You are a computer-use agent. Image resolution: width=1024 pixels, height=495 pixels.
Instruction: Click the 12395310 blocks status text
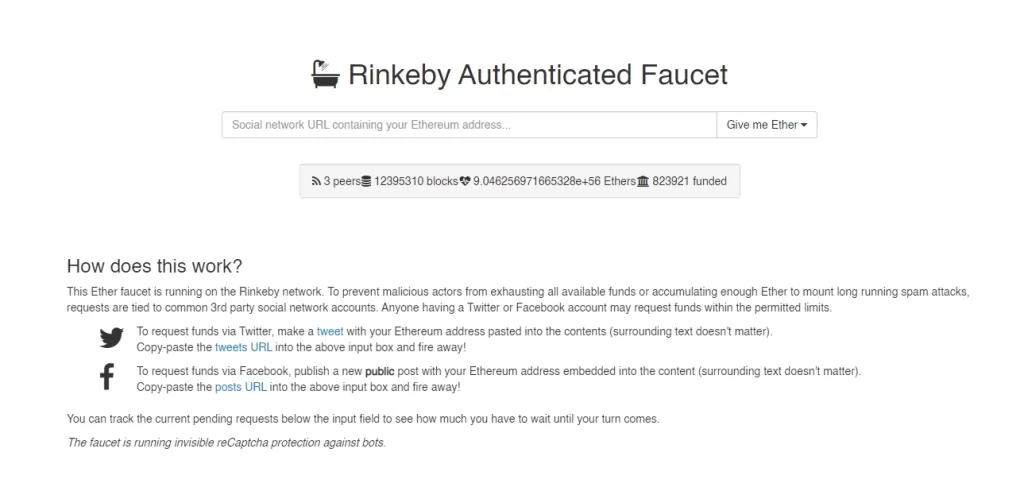click(415, 182)
